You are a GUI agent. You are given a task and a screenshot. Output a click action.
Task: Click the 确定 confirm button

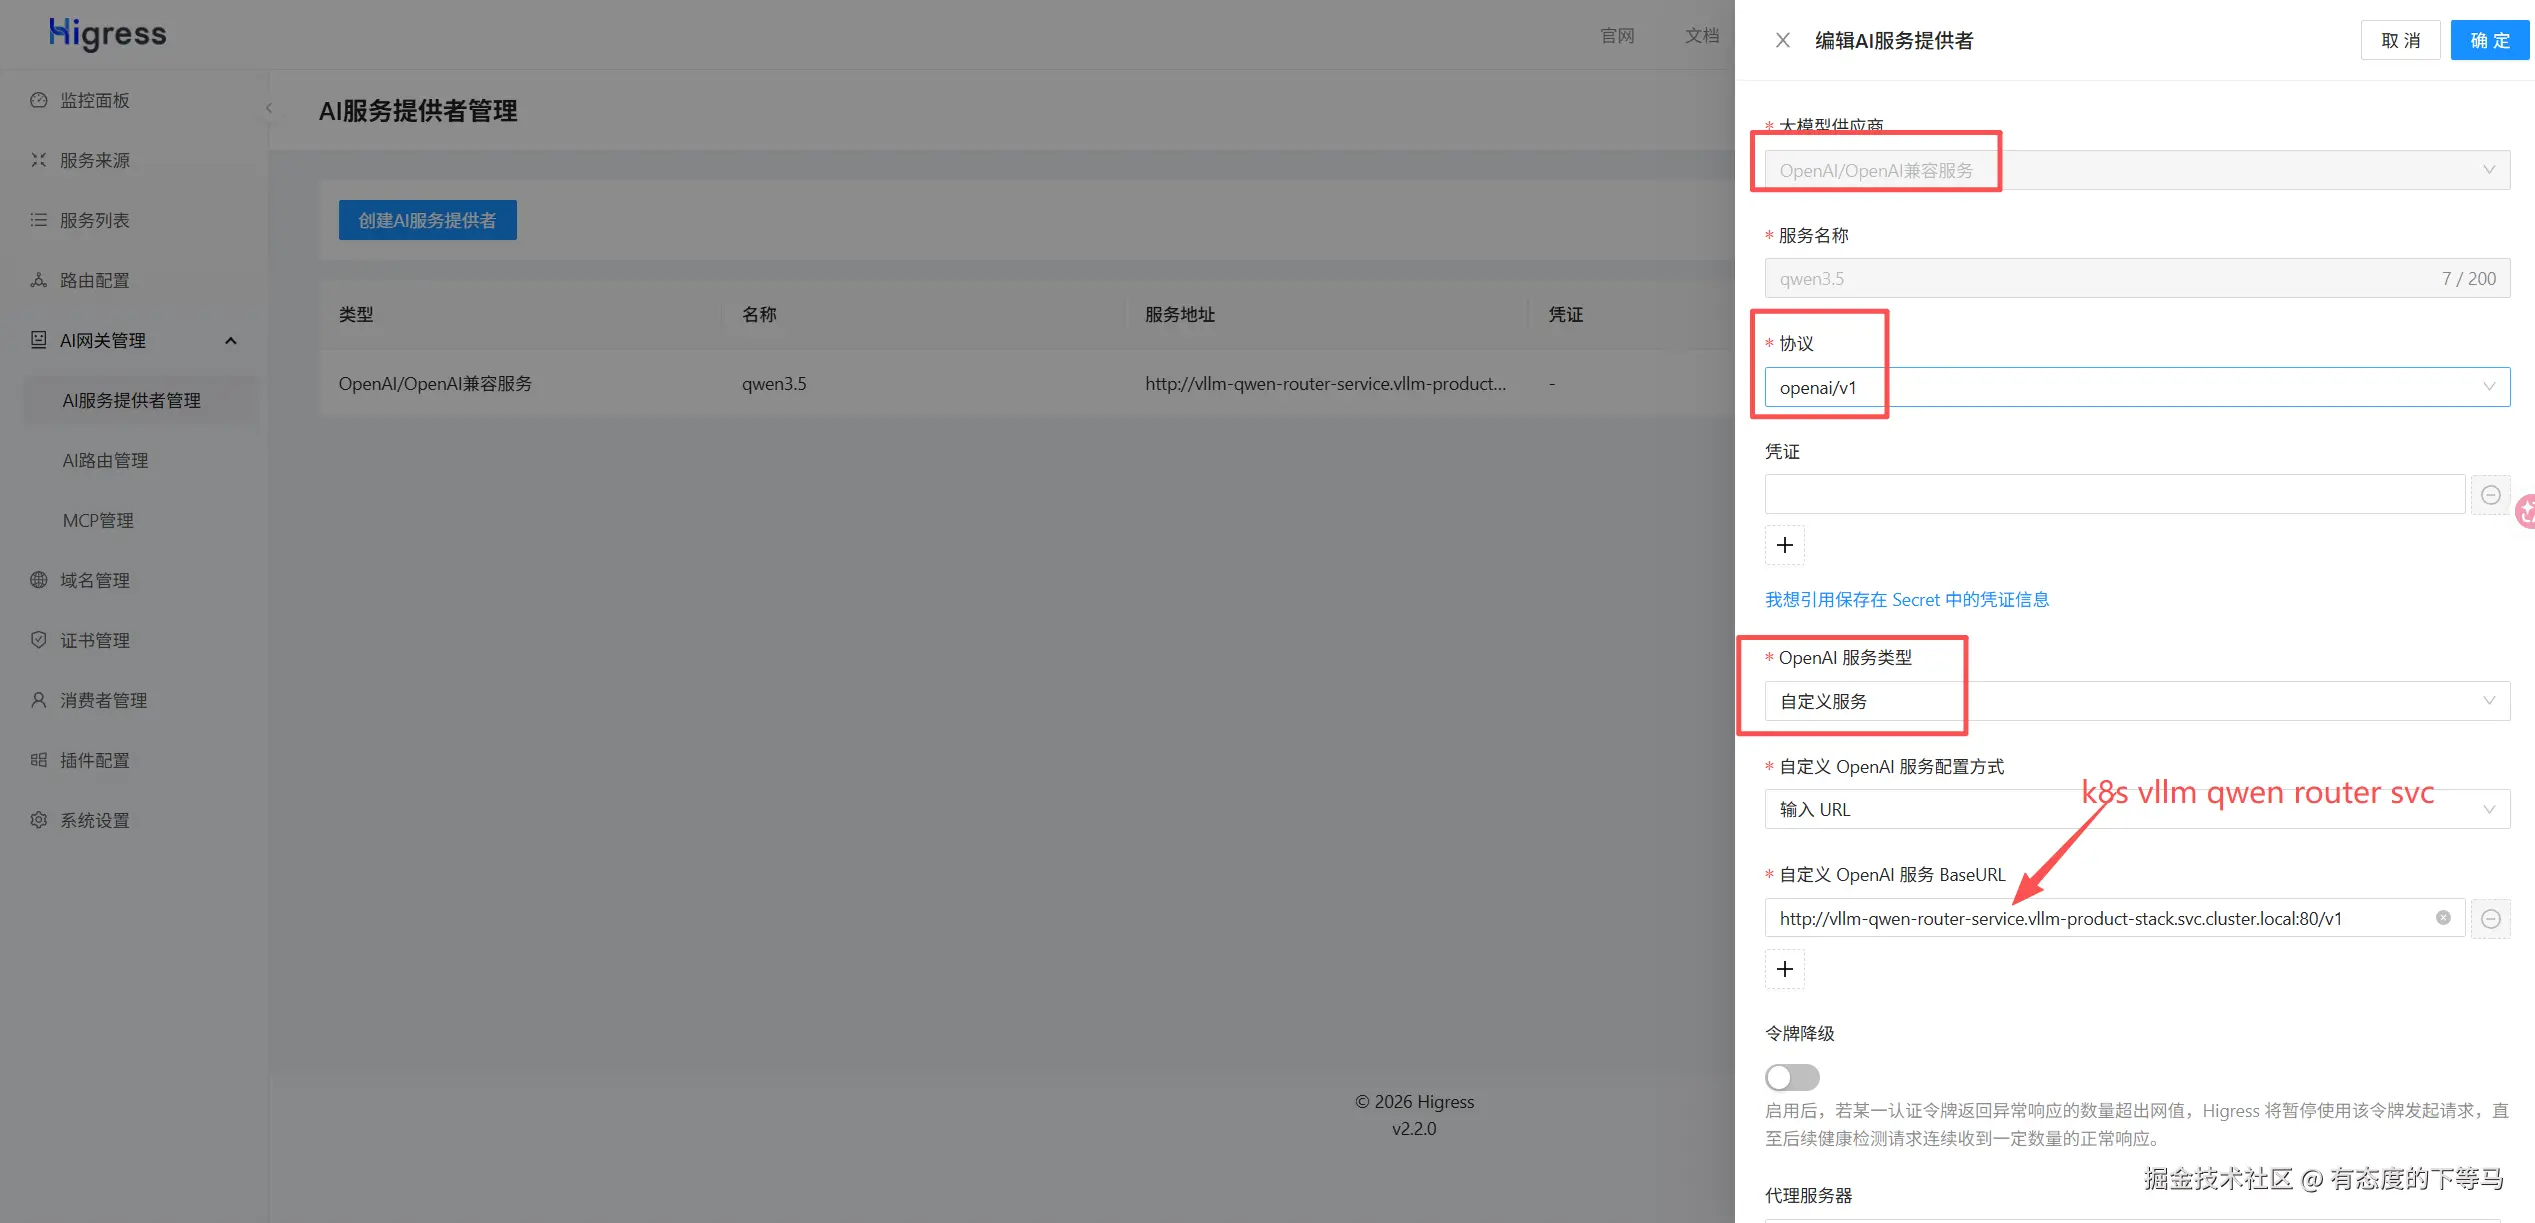tap(2489, 40)
